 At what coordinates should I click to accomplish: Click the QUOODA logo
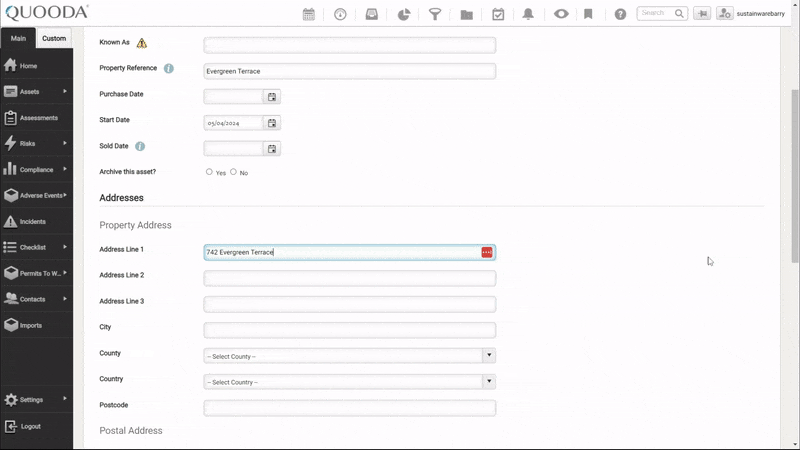[x=47, y=12]
